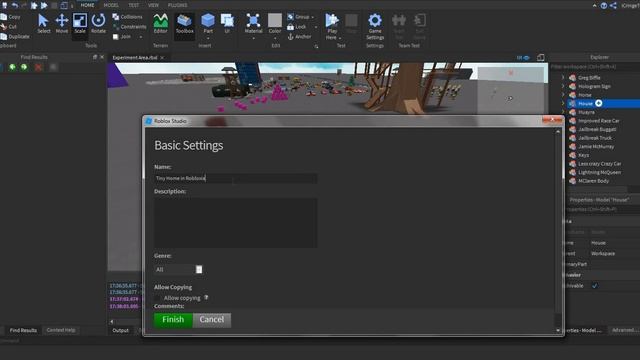Screen dimensions: 640x360
Task: Activate the Rotate tool
Action: (x=98, y=24)
